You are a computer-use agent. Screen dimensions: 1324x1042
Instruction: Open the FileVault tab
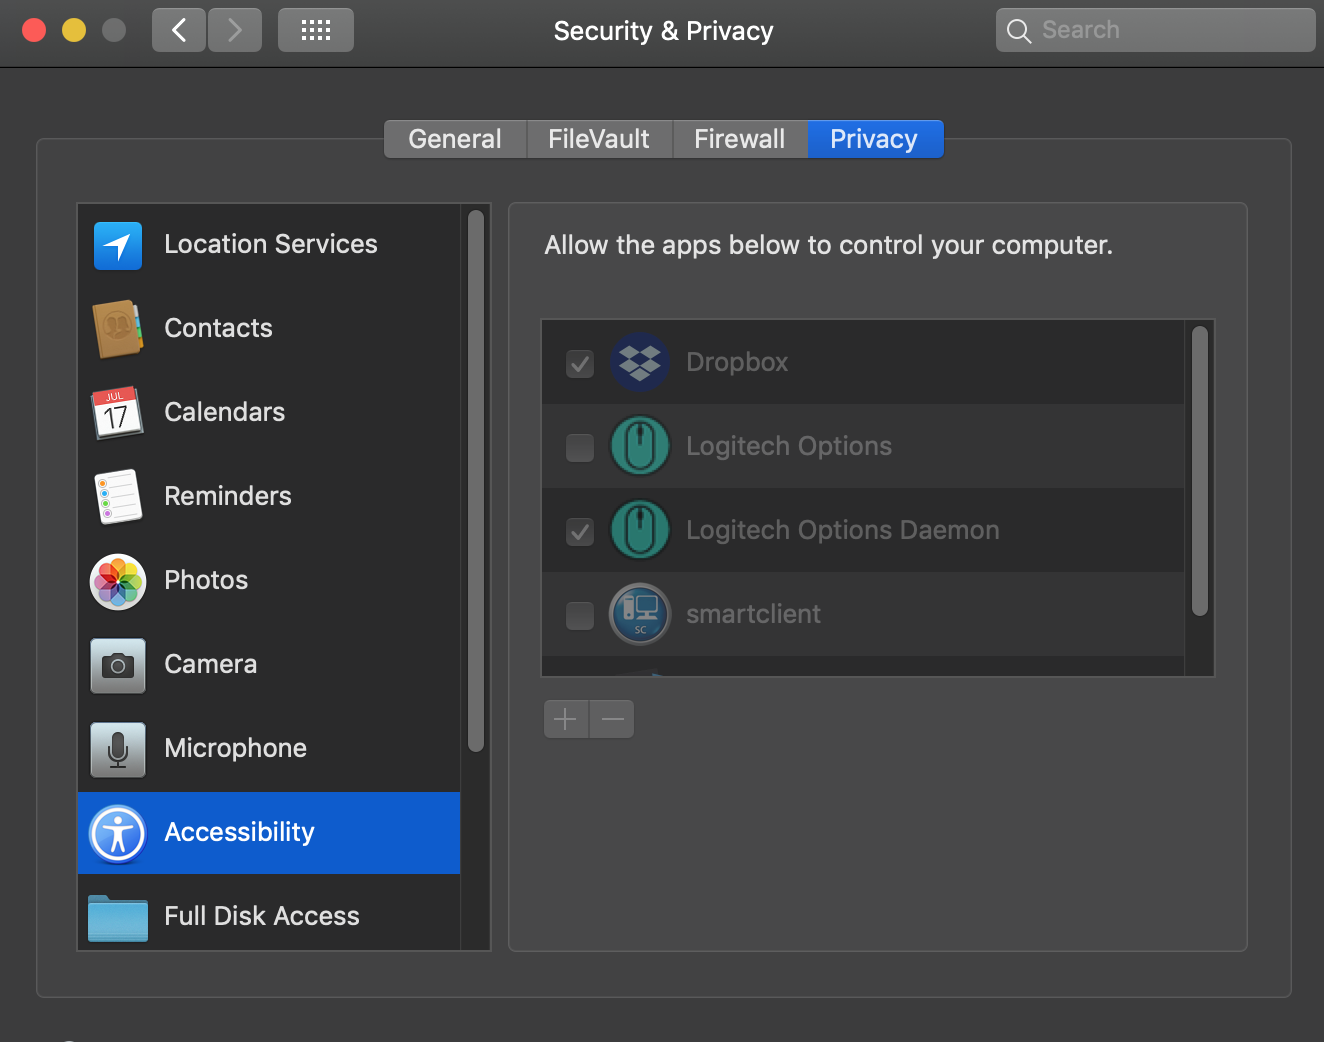pyautogui.click(x=599, y=139)
